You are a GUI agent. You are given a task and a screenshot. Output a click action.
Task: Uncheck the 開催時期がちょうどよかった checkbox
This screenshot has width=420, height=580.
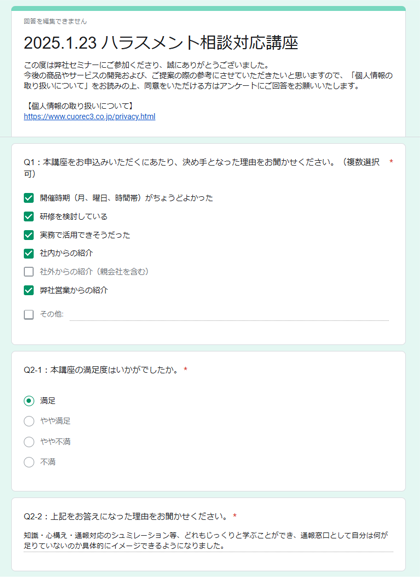coord(29,198)
